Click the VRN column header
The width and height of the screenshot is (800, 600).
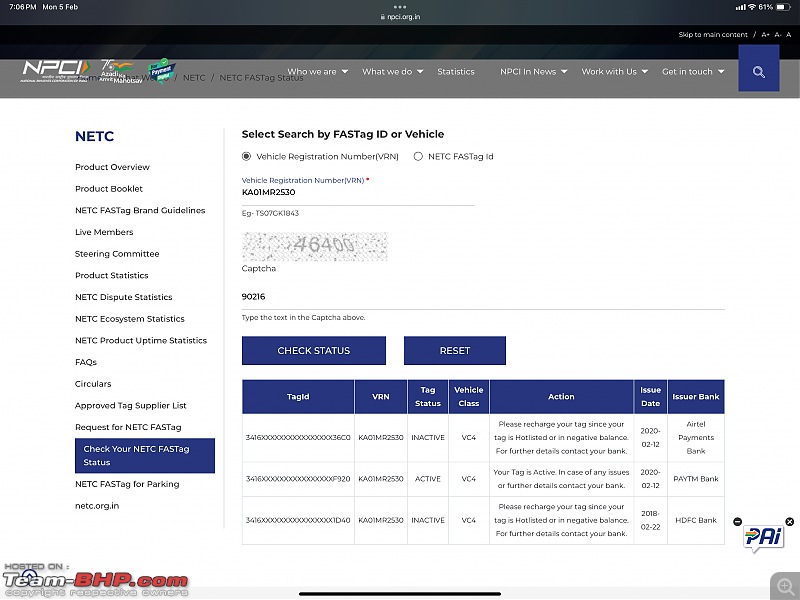(381, 396)
